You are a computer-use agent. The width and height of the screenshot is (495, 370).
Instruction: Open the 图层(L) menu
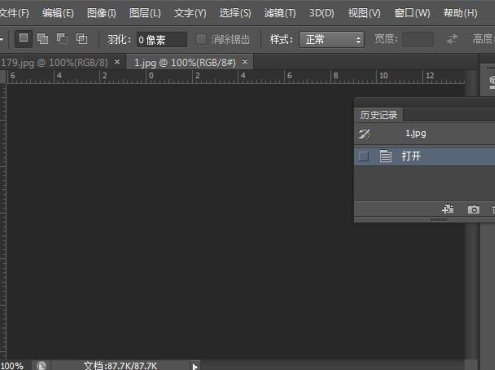[145, 13]
